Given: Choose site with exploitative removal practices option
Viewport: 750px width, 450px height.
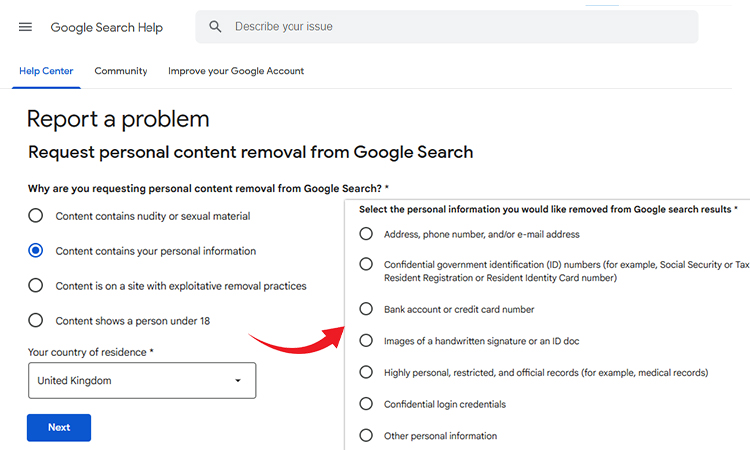Looking at the screenshot, I should 35,285.
